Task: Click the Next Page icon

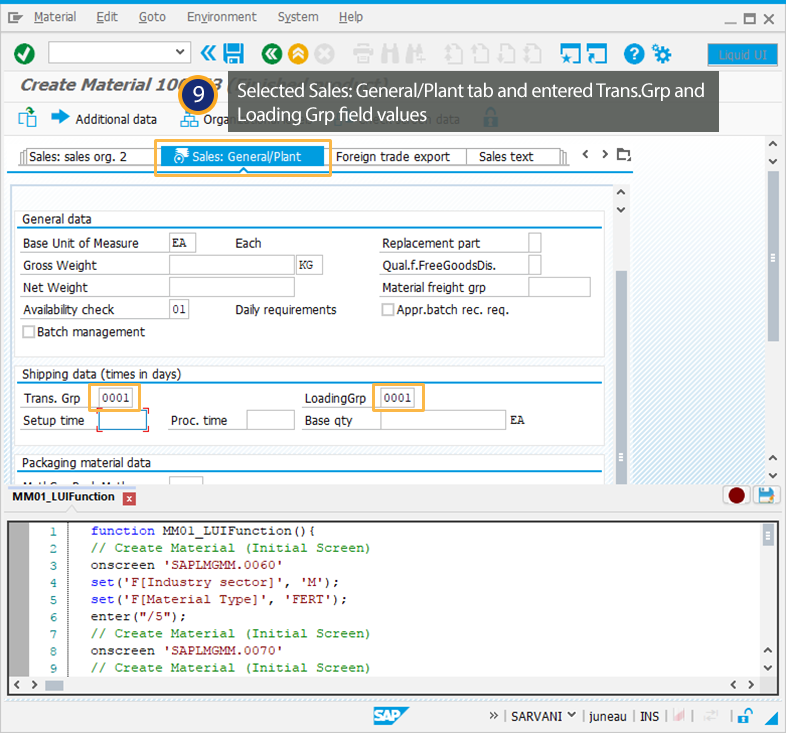Action: point(506,54)
